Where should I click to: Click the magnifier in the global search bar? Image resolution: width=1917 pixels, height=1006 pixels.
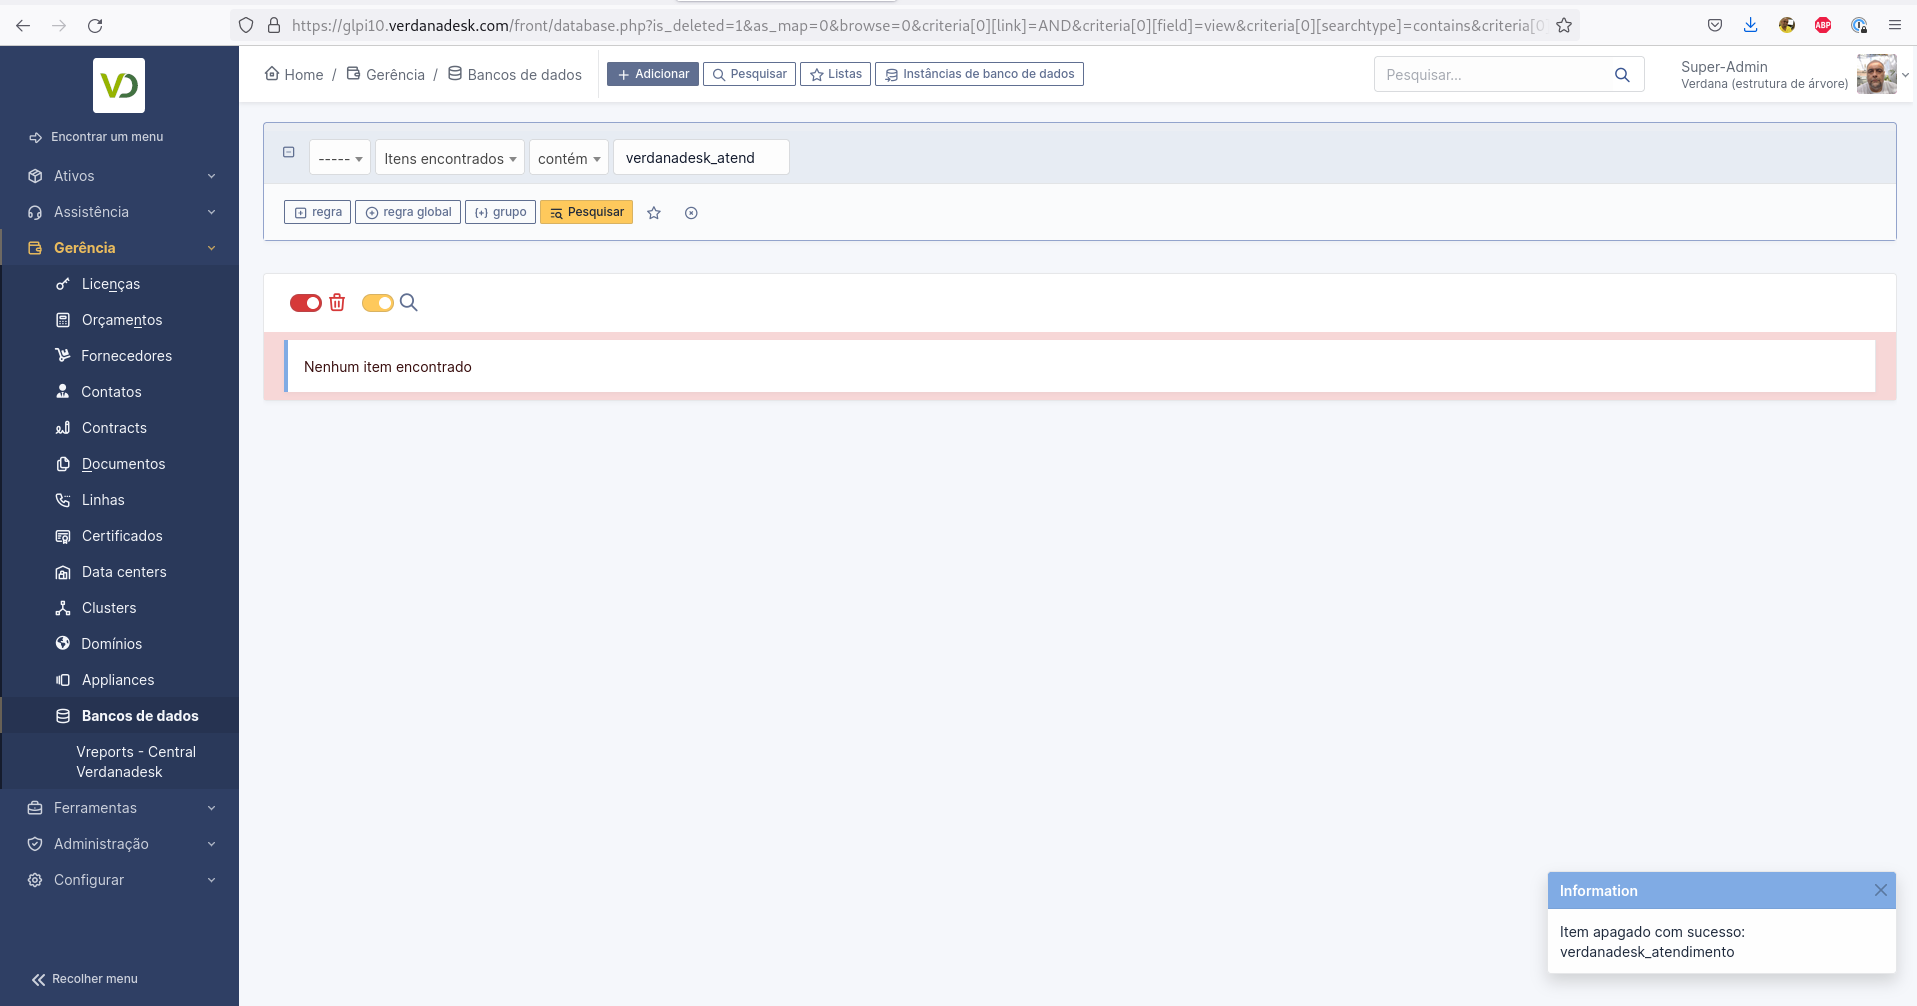[x=1622, y=74]
